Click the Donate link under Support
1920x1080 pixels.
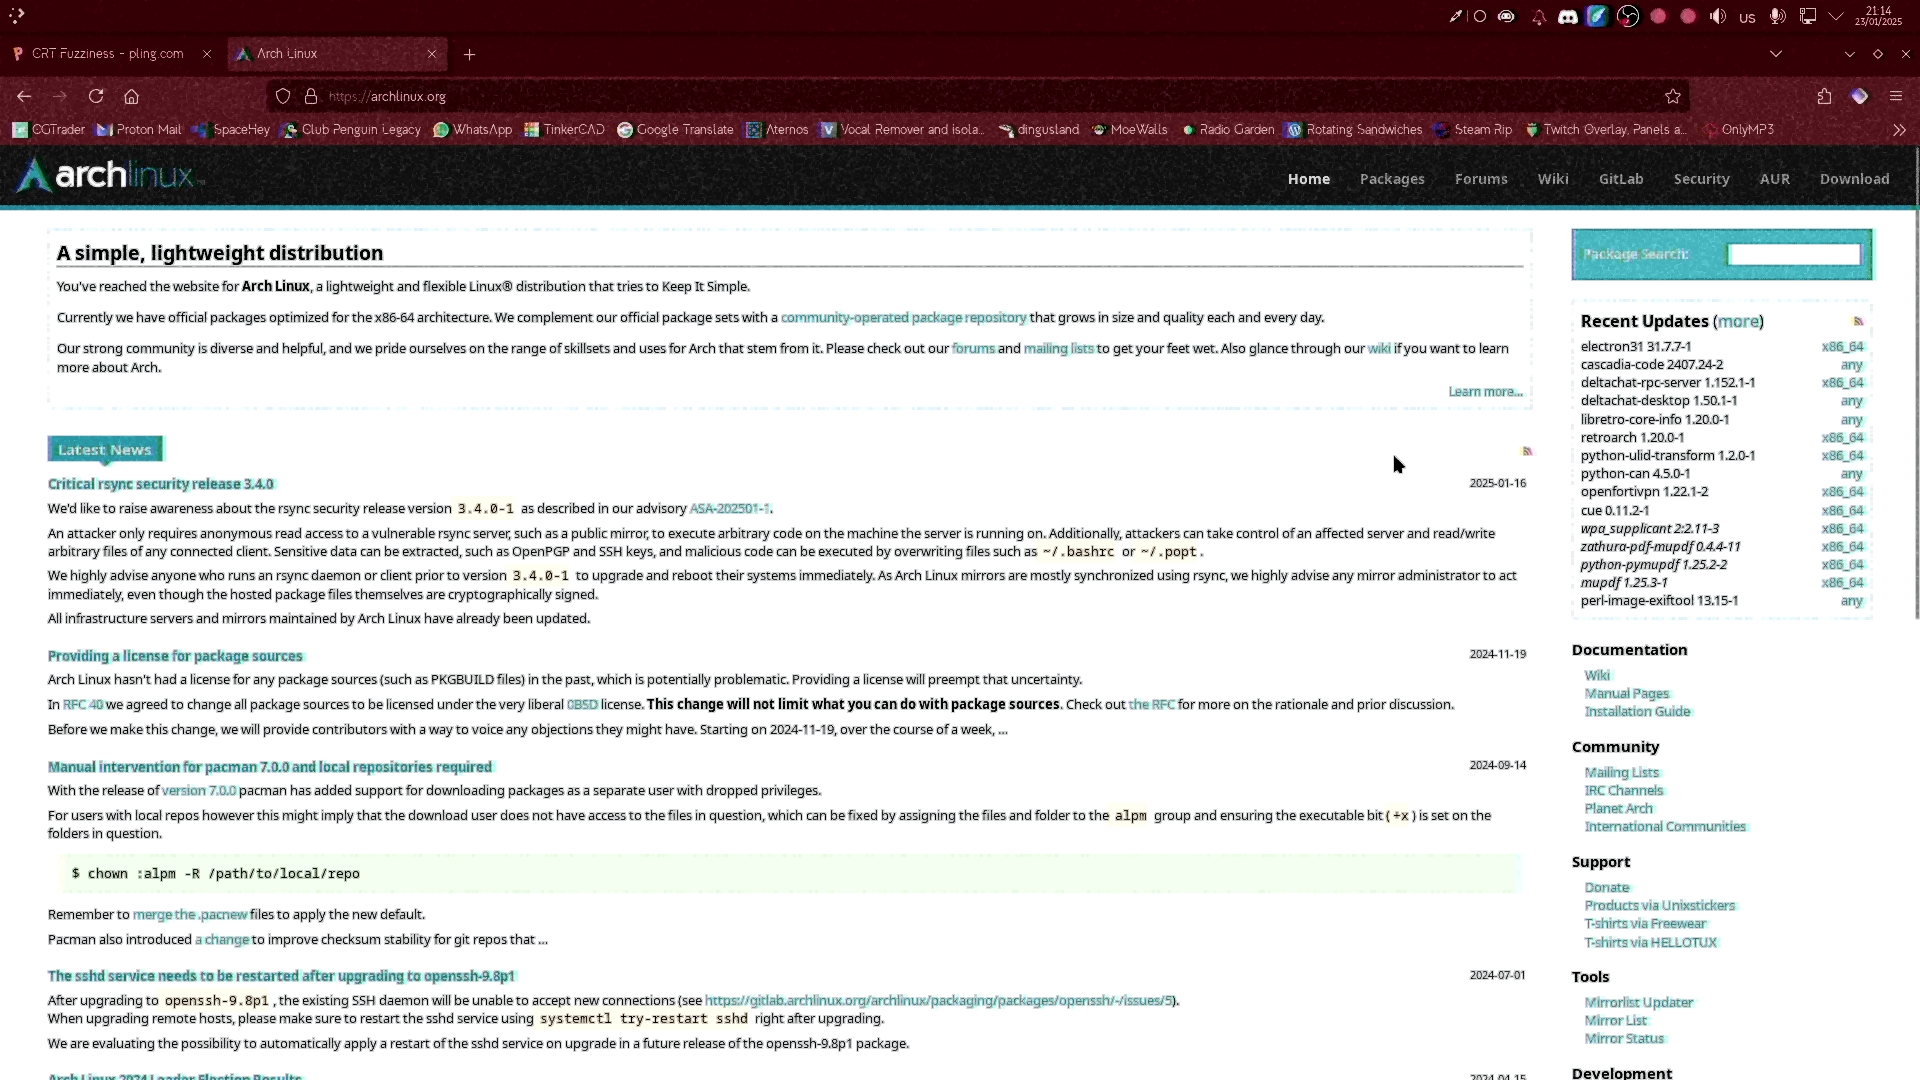1607,888
